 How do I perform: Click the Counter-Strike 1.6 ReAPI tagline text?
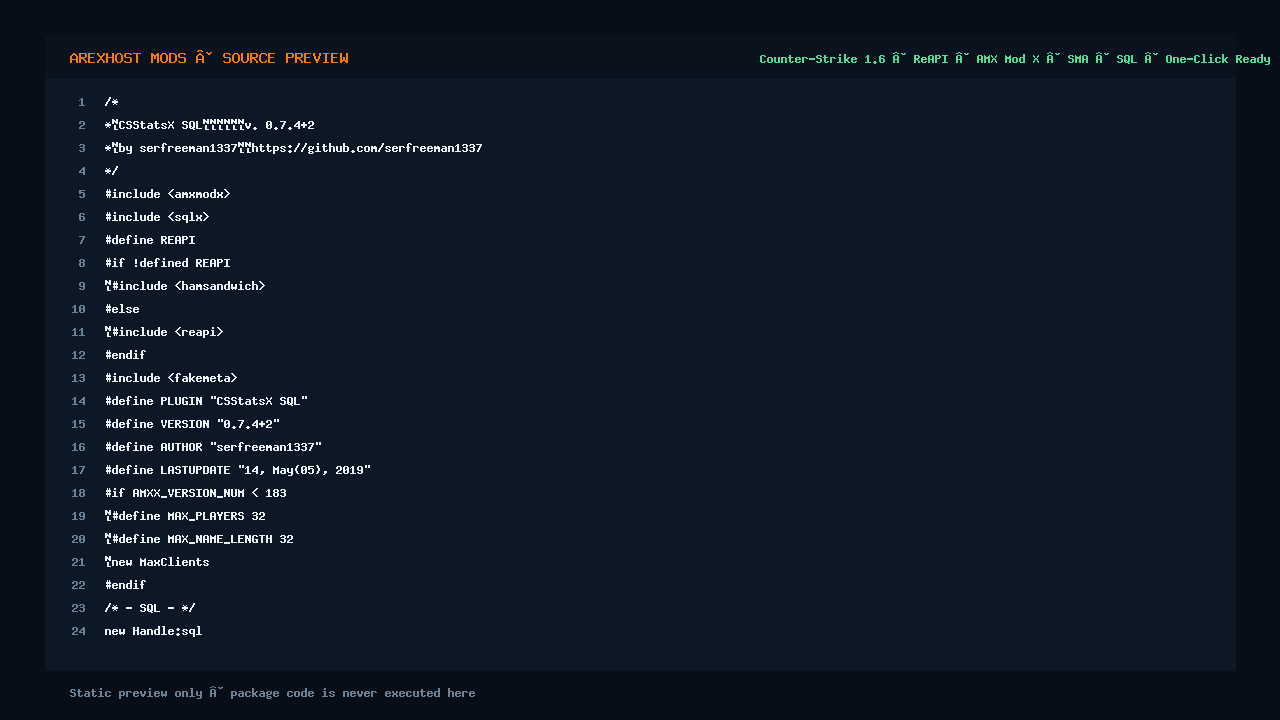pyautogui.click(x=1015, y=59)
